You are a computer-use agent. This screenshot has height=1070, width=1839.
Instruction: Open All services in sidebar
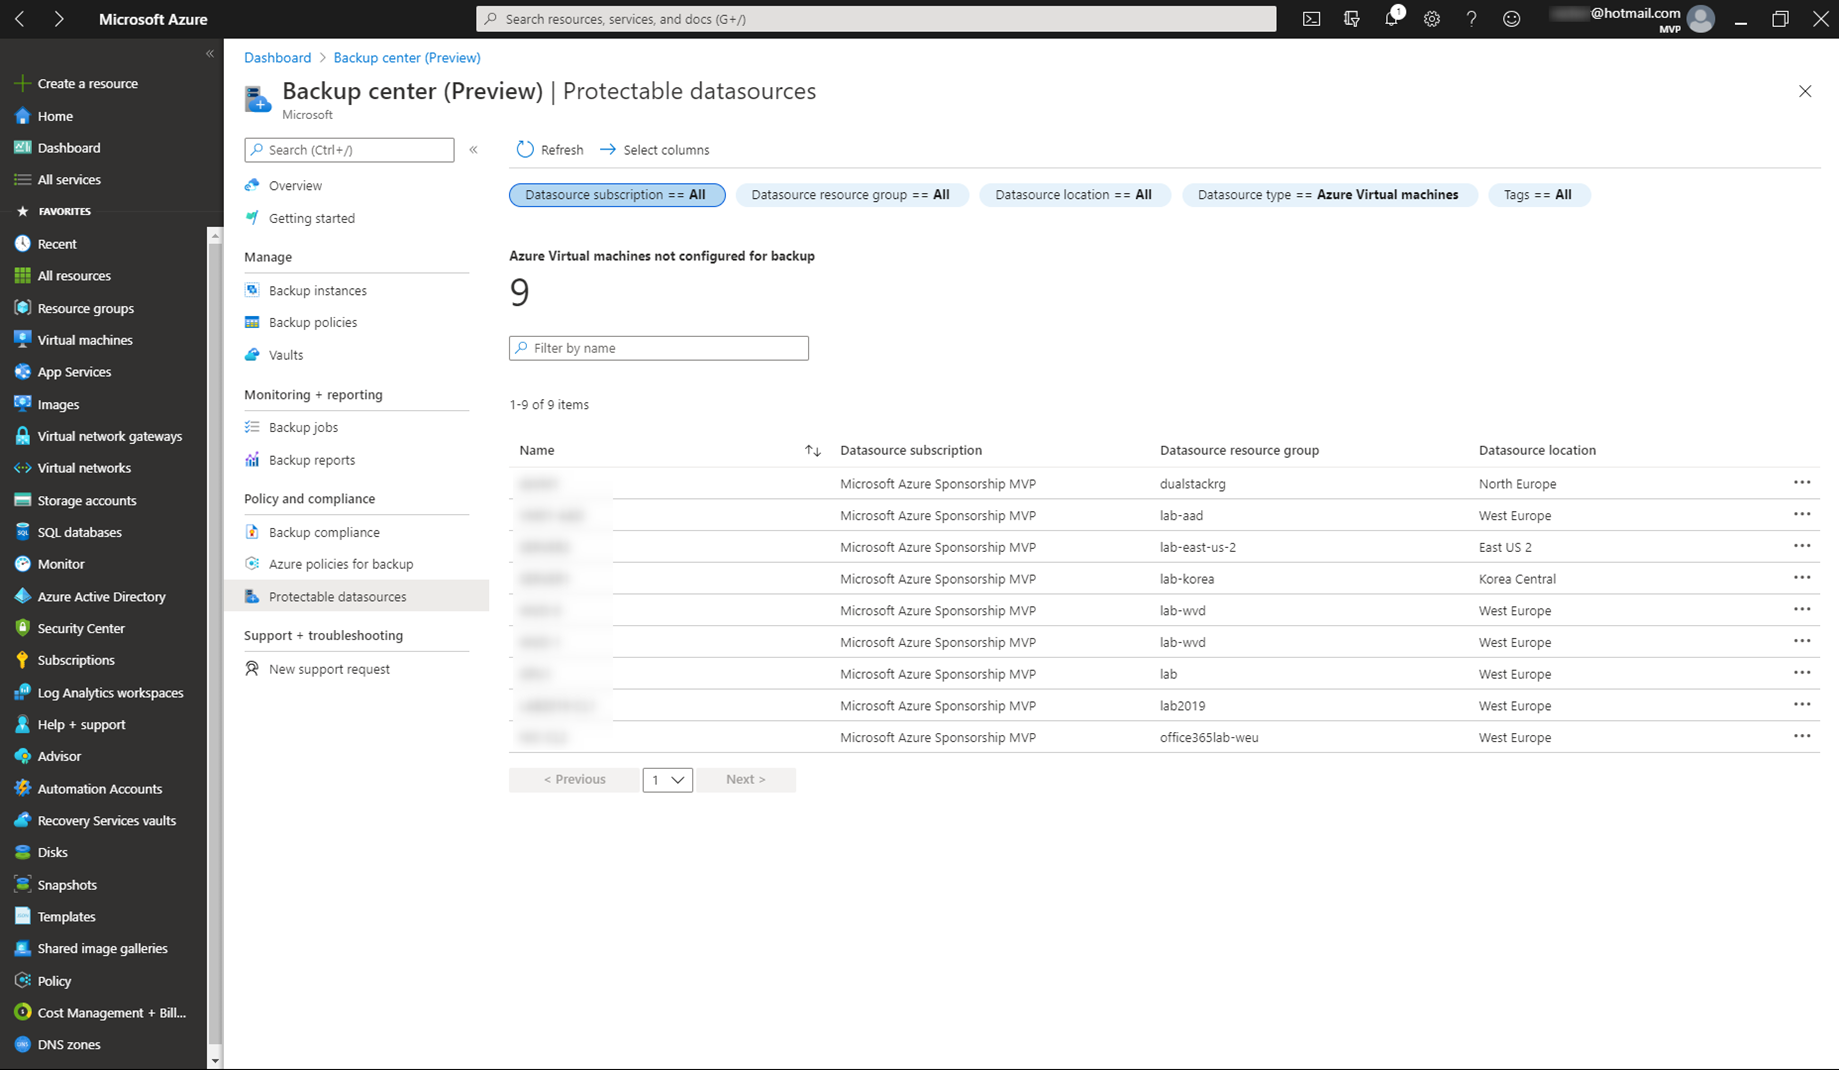coord(69,180)
